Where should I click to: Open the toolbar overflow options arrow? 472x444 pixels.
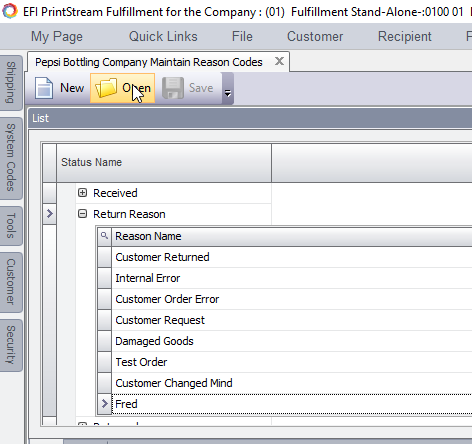click(x=228, y=93)
